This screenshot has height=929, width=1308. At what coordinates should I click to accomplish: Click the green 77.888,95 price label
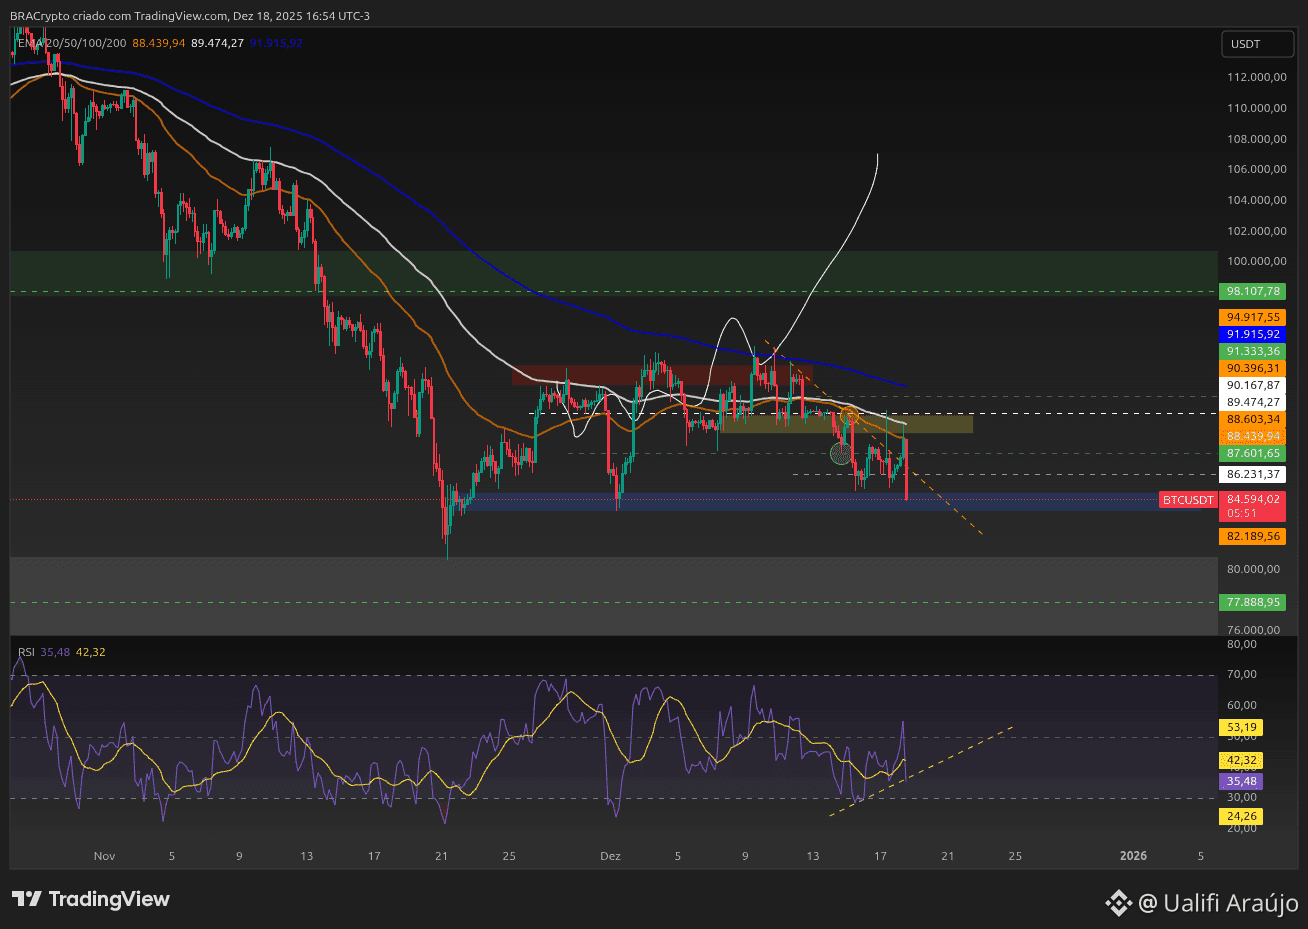[x=1253, y=602]
